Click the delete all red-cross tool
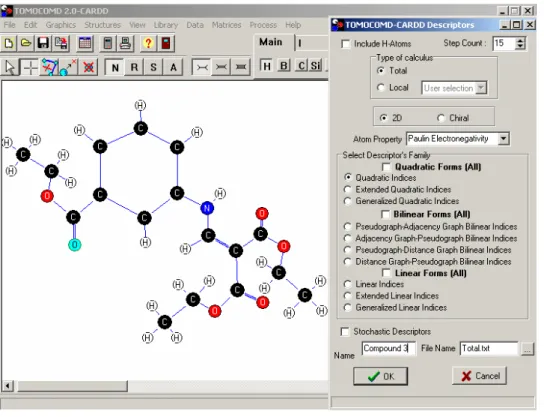Image resolution: width=544 pixels, height=417 pixels. [x=88, y=67]
